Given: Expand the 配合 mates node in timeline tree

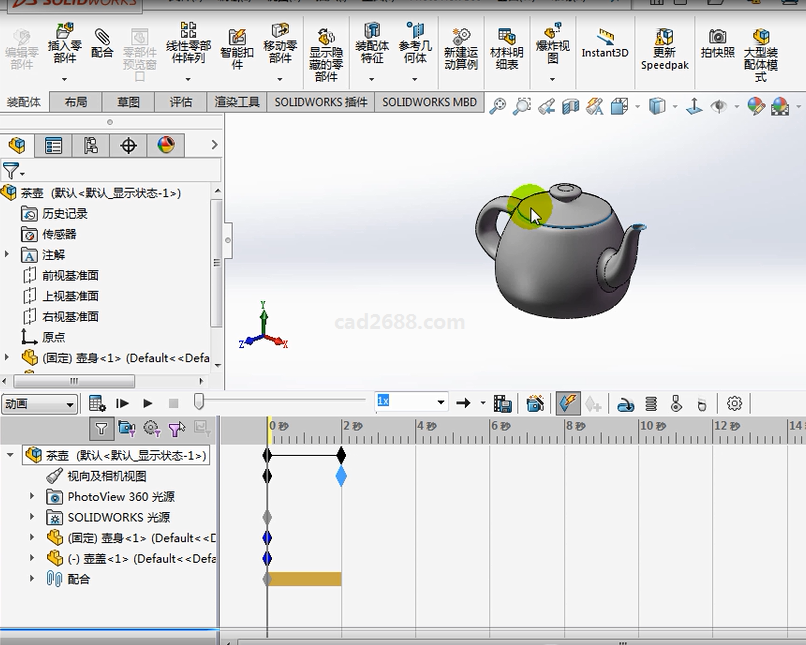Looking at the screenshot, I should coord(32,579).
